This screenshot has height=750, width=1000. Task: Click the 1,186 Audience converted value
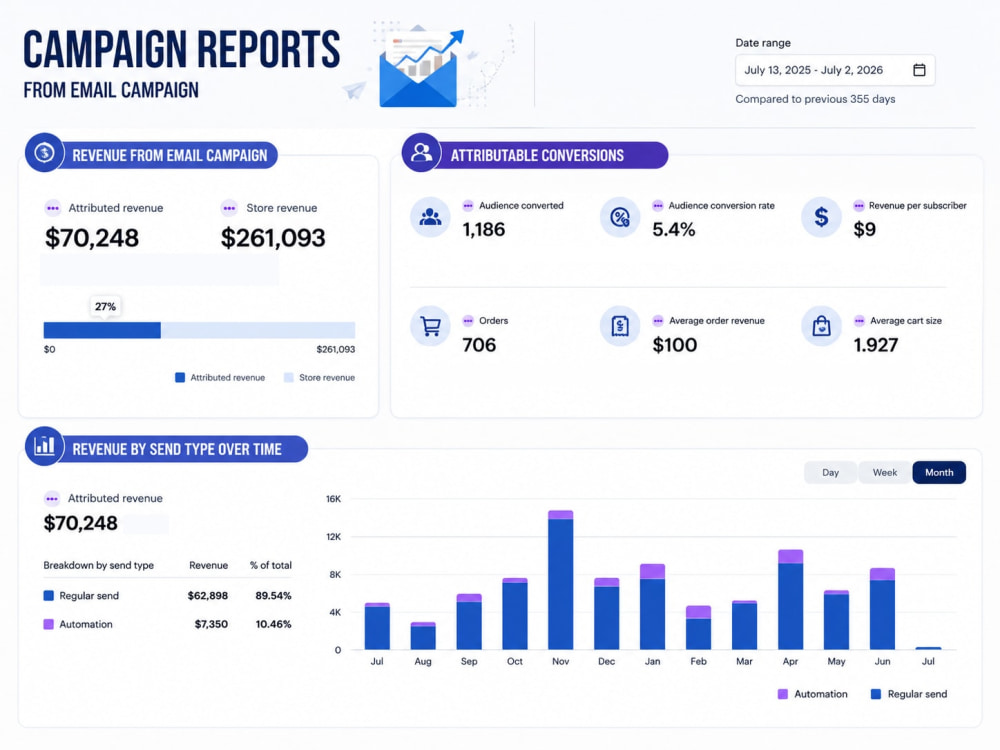point(483,230)
